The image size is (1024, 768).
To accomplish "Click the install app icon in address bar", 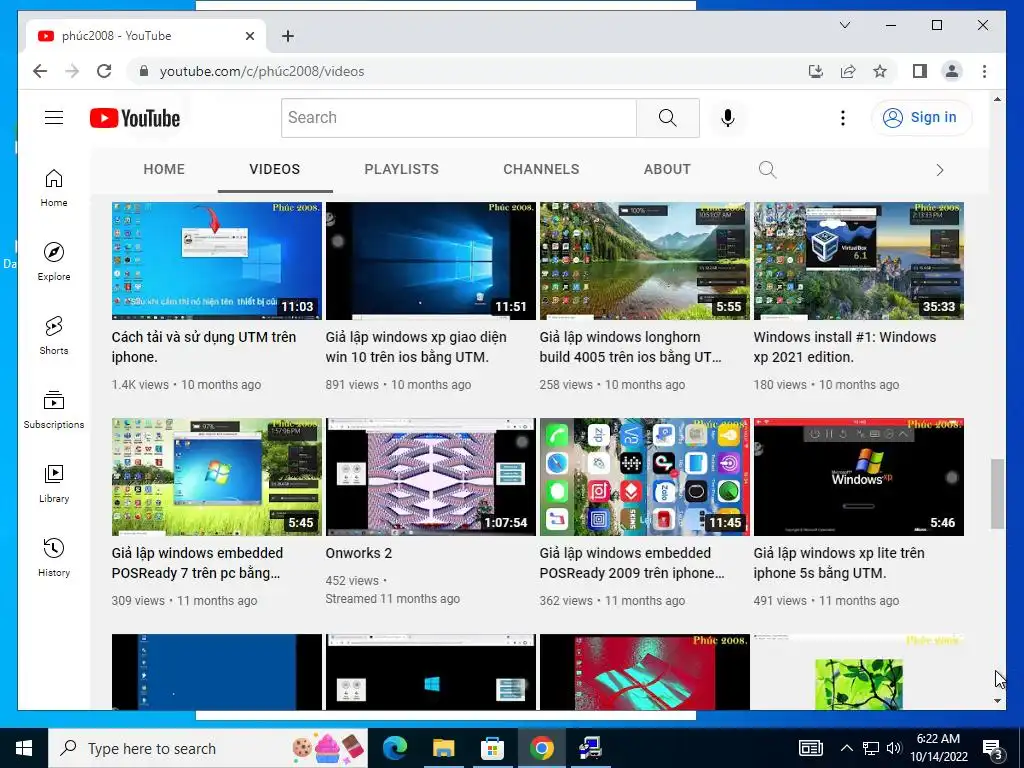I will [x=816, y=71].
